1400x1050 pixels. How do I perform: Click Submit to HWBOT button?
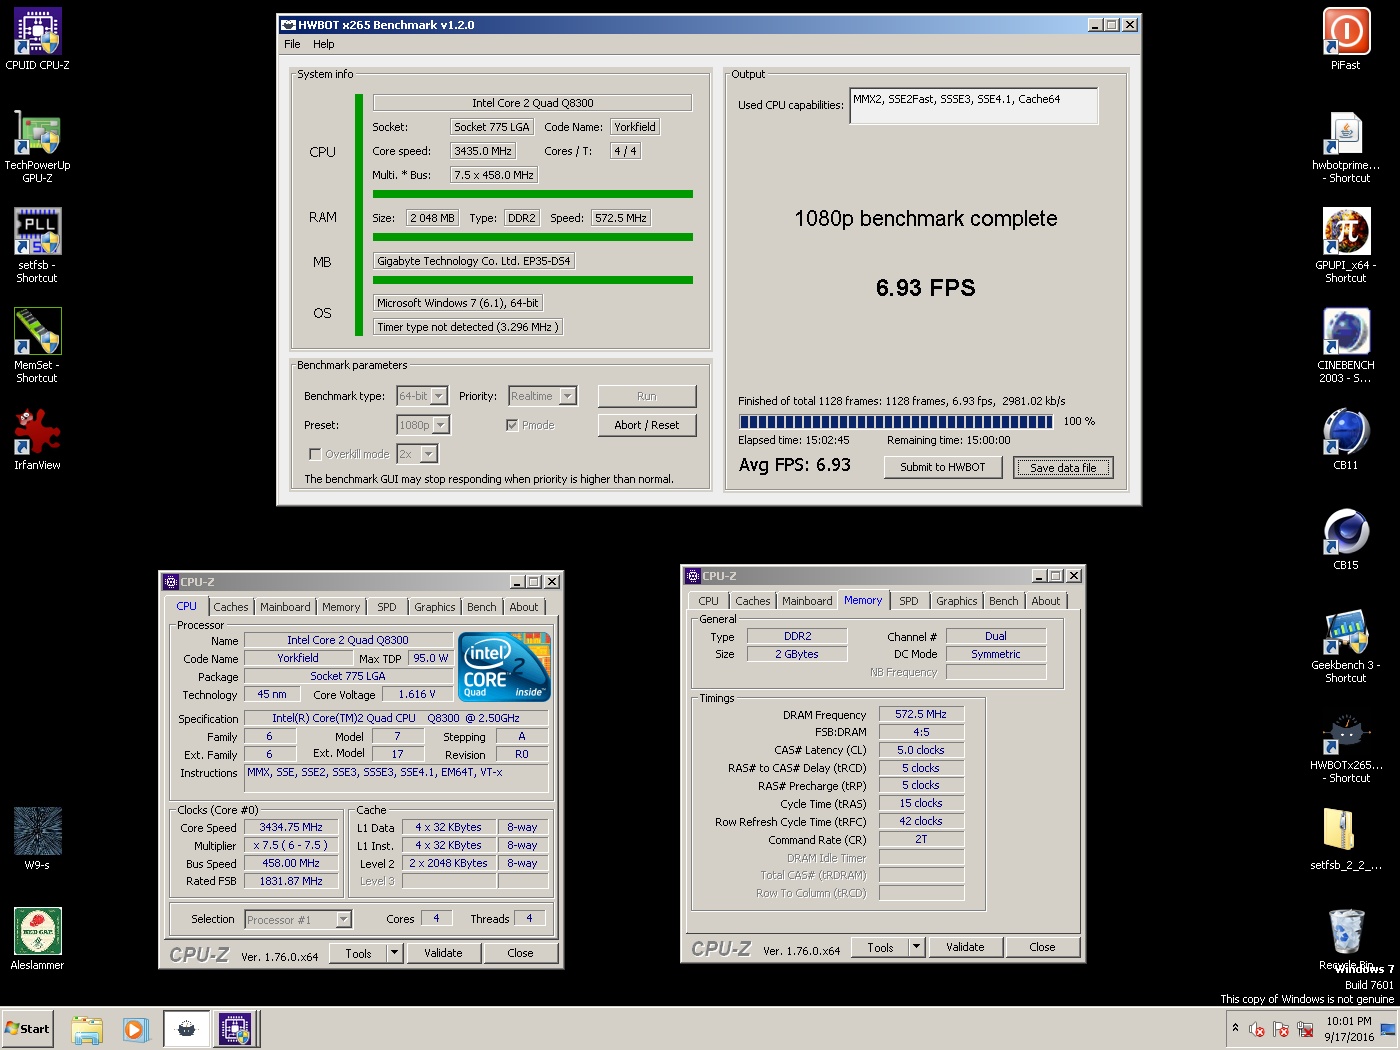click(943, 467)
